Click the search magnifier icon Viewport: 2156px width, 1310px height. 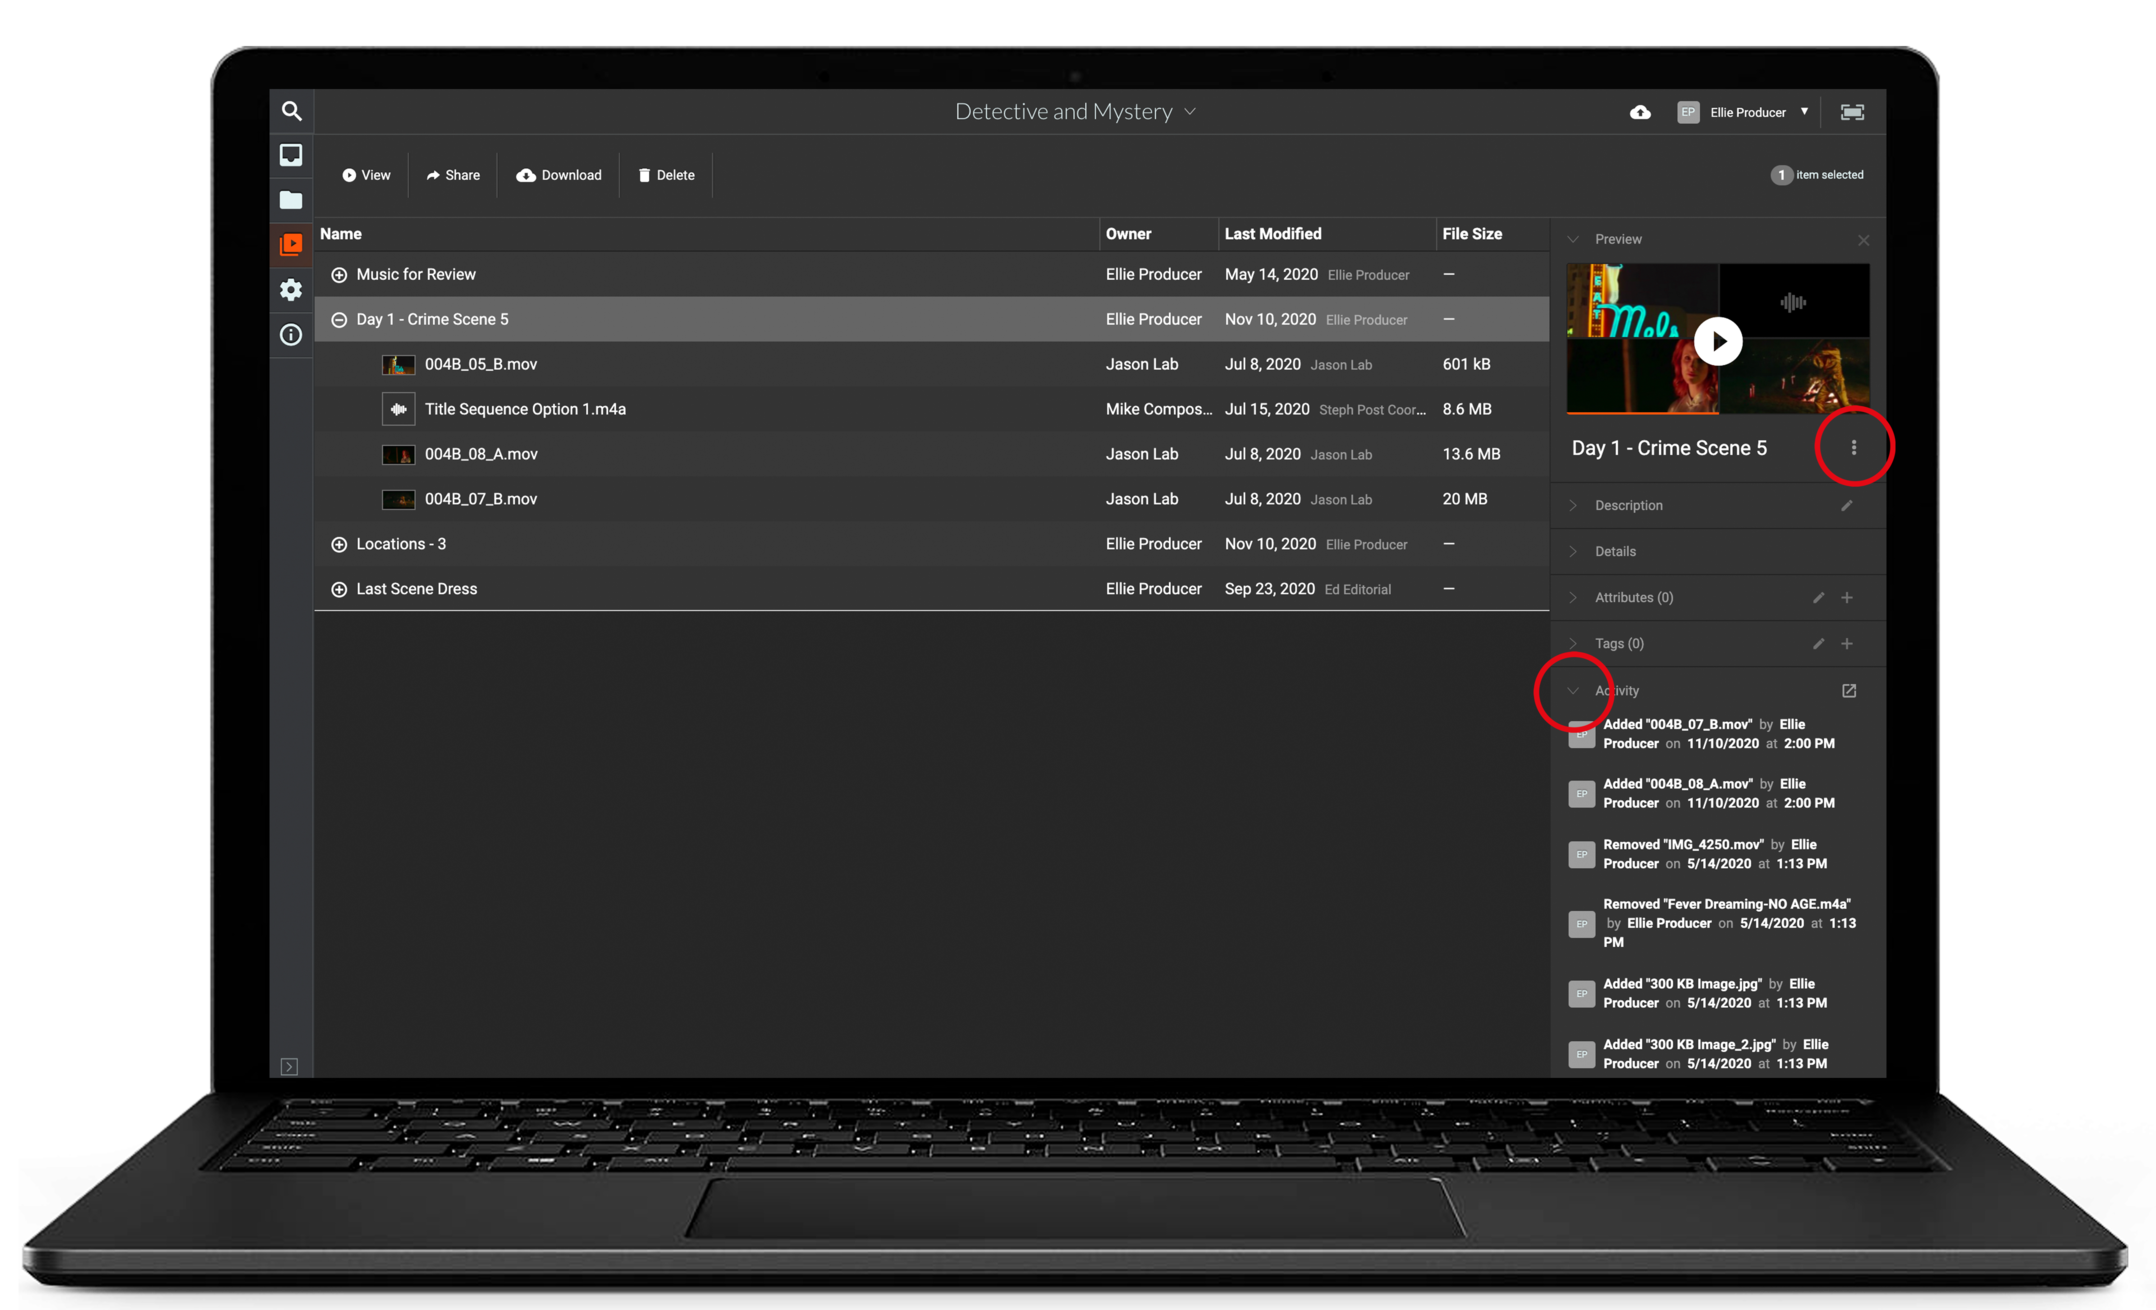pyautogui.click(x=291, y=111)
